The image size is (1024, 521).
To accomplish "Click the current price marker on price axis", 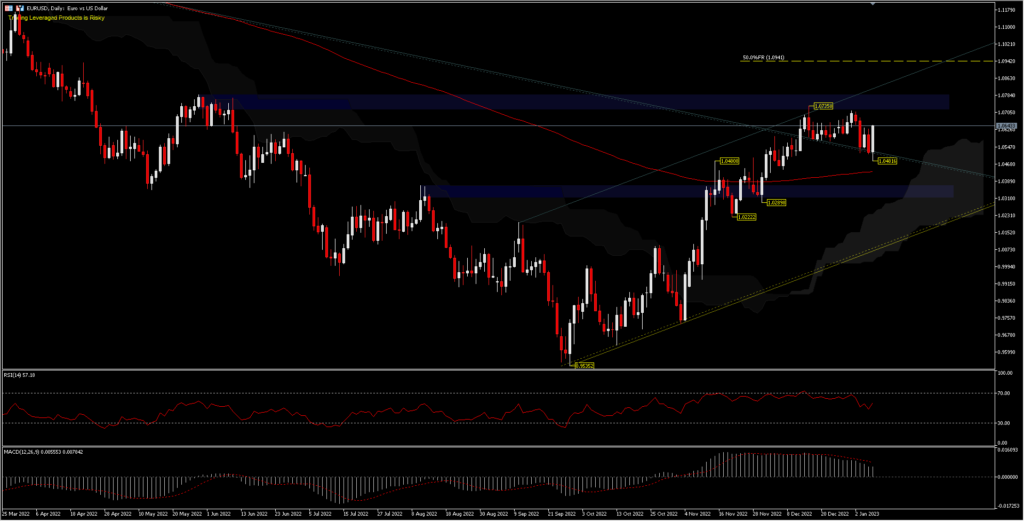I will click(x=1005, y=126).
